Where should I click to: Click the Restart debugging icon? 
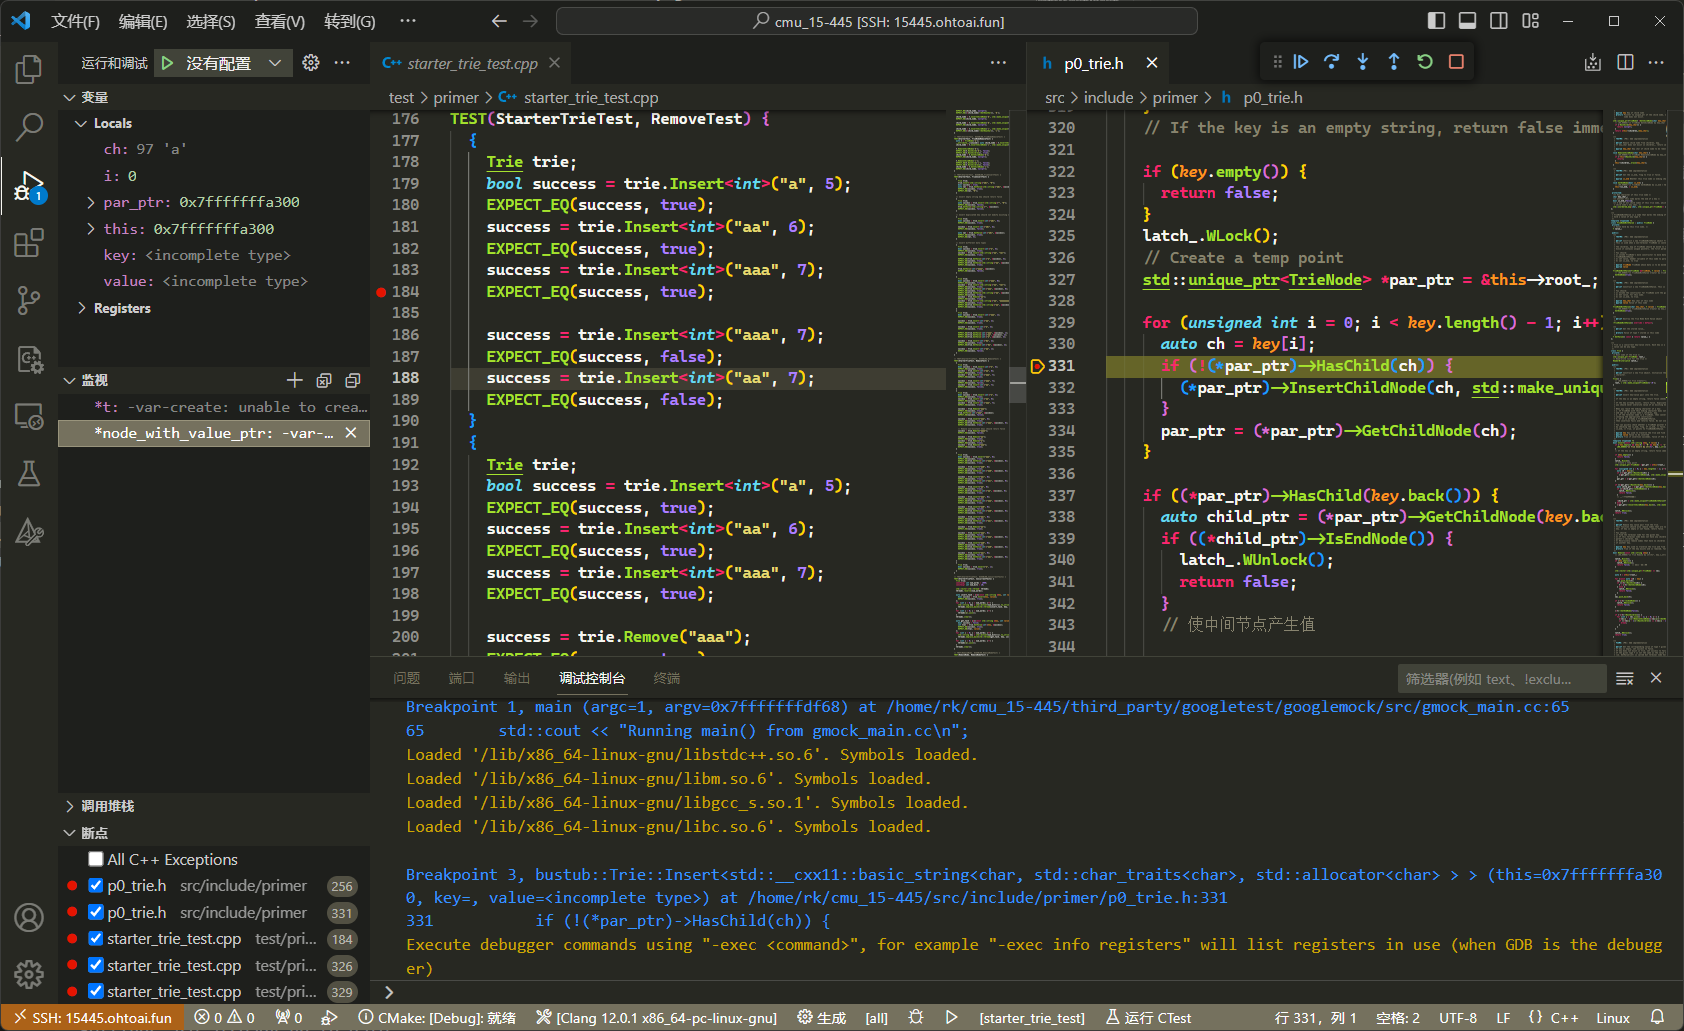(1425, 62)
